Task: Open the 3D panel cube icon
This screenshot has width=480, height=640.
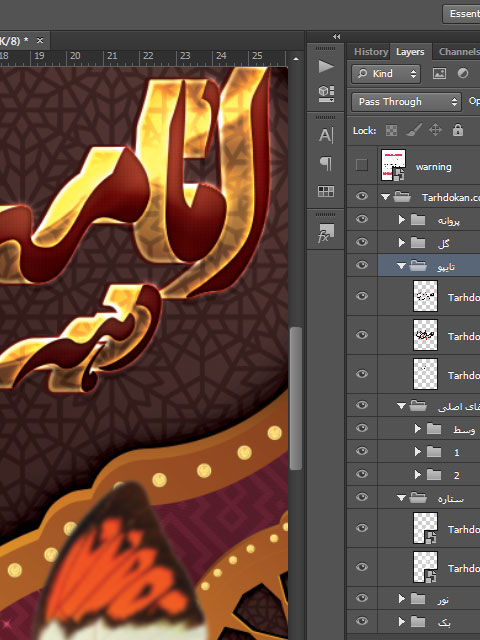Action: point(326,93)
